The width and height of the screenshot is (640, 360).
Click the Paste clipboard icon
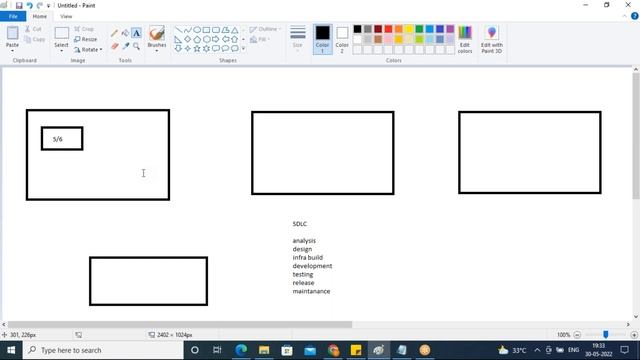pos(12,33)
